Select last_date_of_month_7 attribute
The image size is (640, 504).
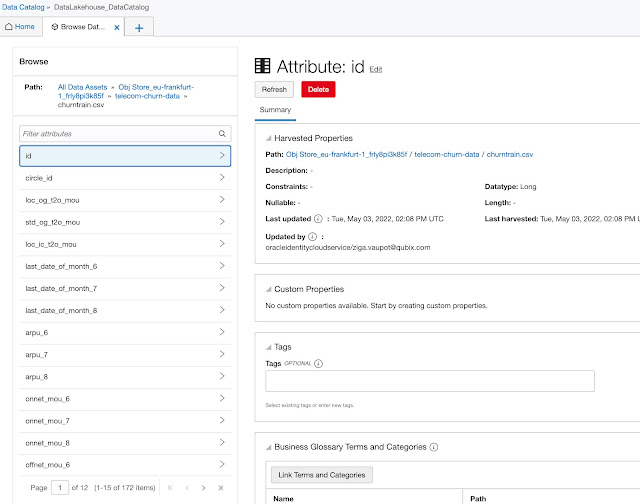(125, 288)
